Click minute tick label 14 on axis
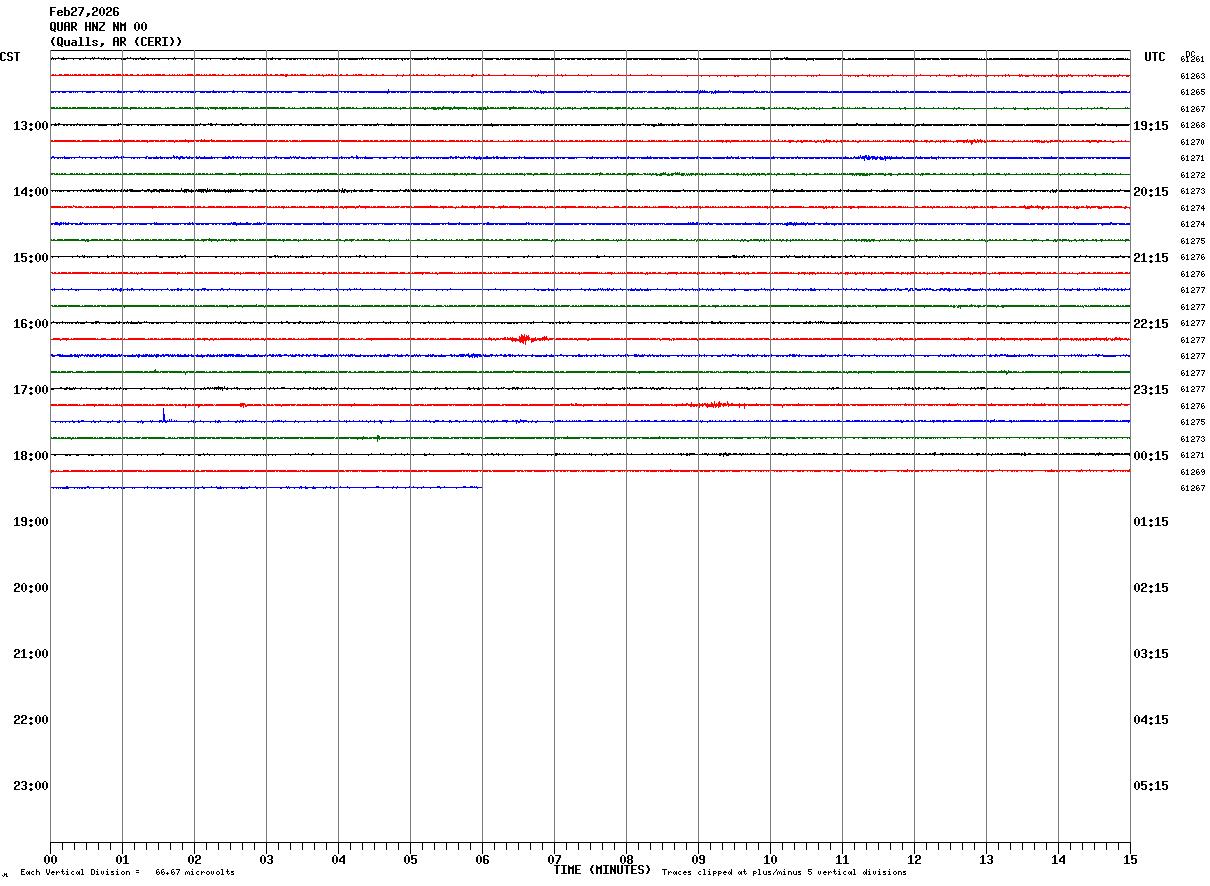This screenshot has width=1210, height=886. [x=1058, y=860]
